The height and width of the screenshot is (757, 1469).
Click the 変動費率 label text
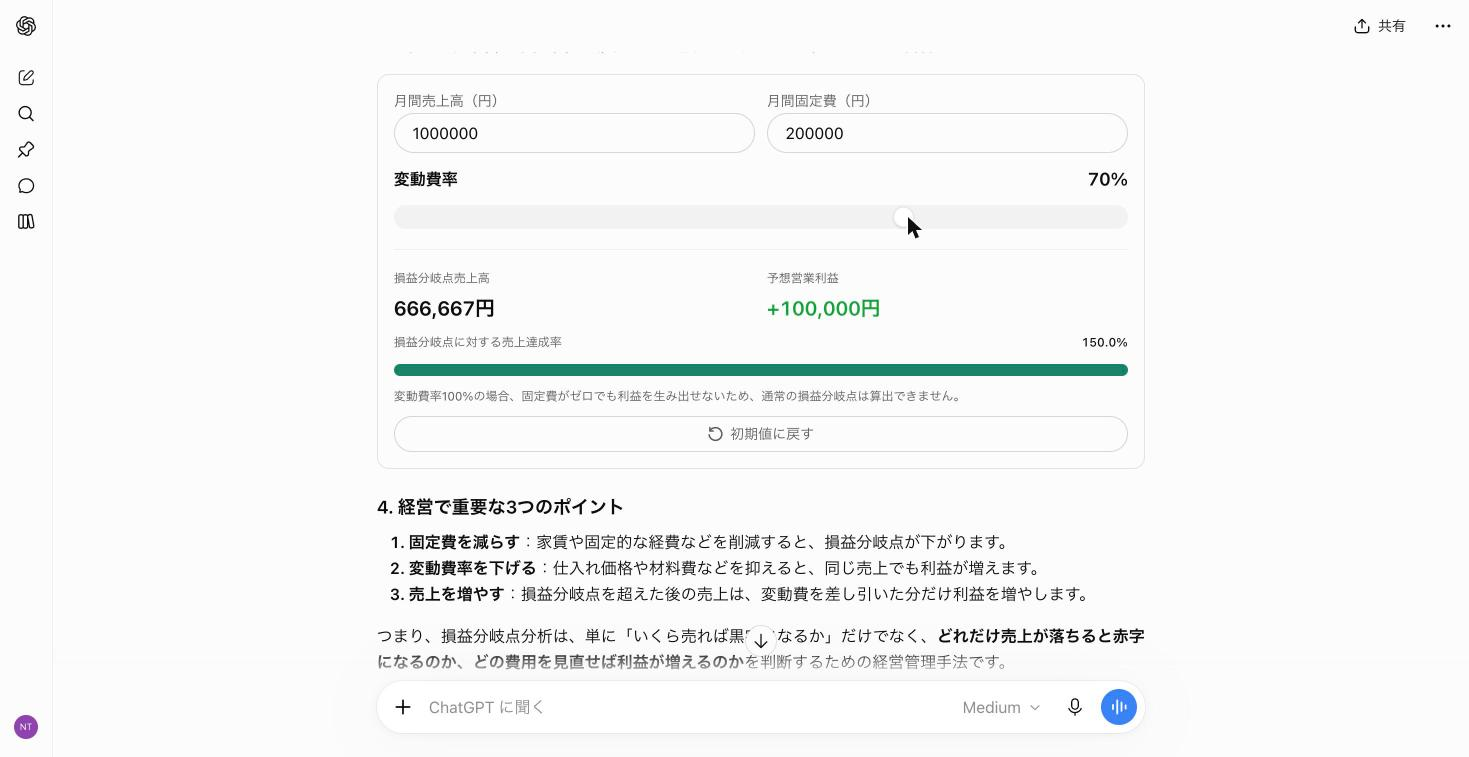tap(426, 179)
